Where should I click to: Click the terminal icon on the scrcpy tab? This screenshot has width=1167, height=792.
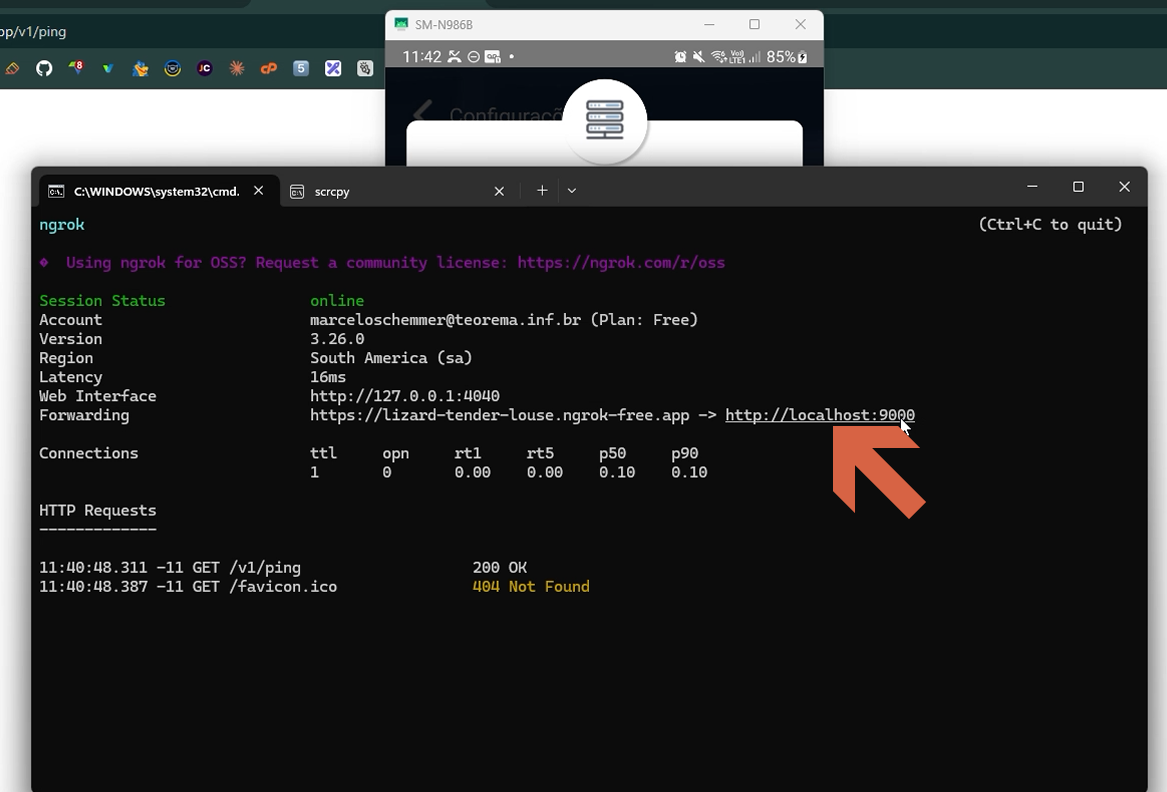click(x=297, y=191)
